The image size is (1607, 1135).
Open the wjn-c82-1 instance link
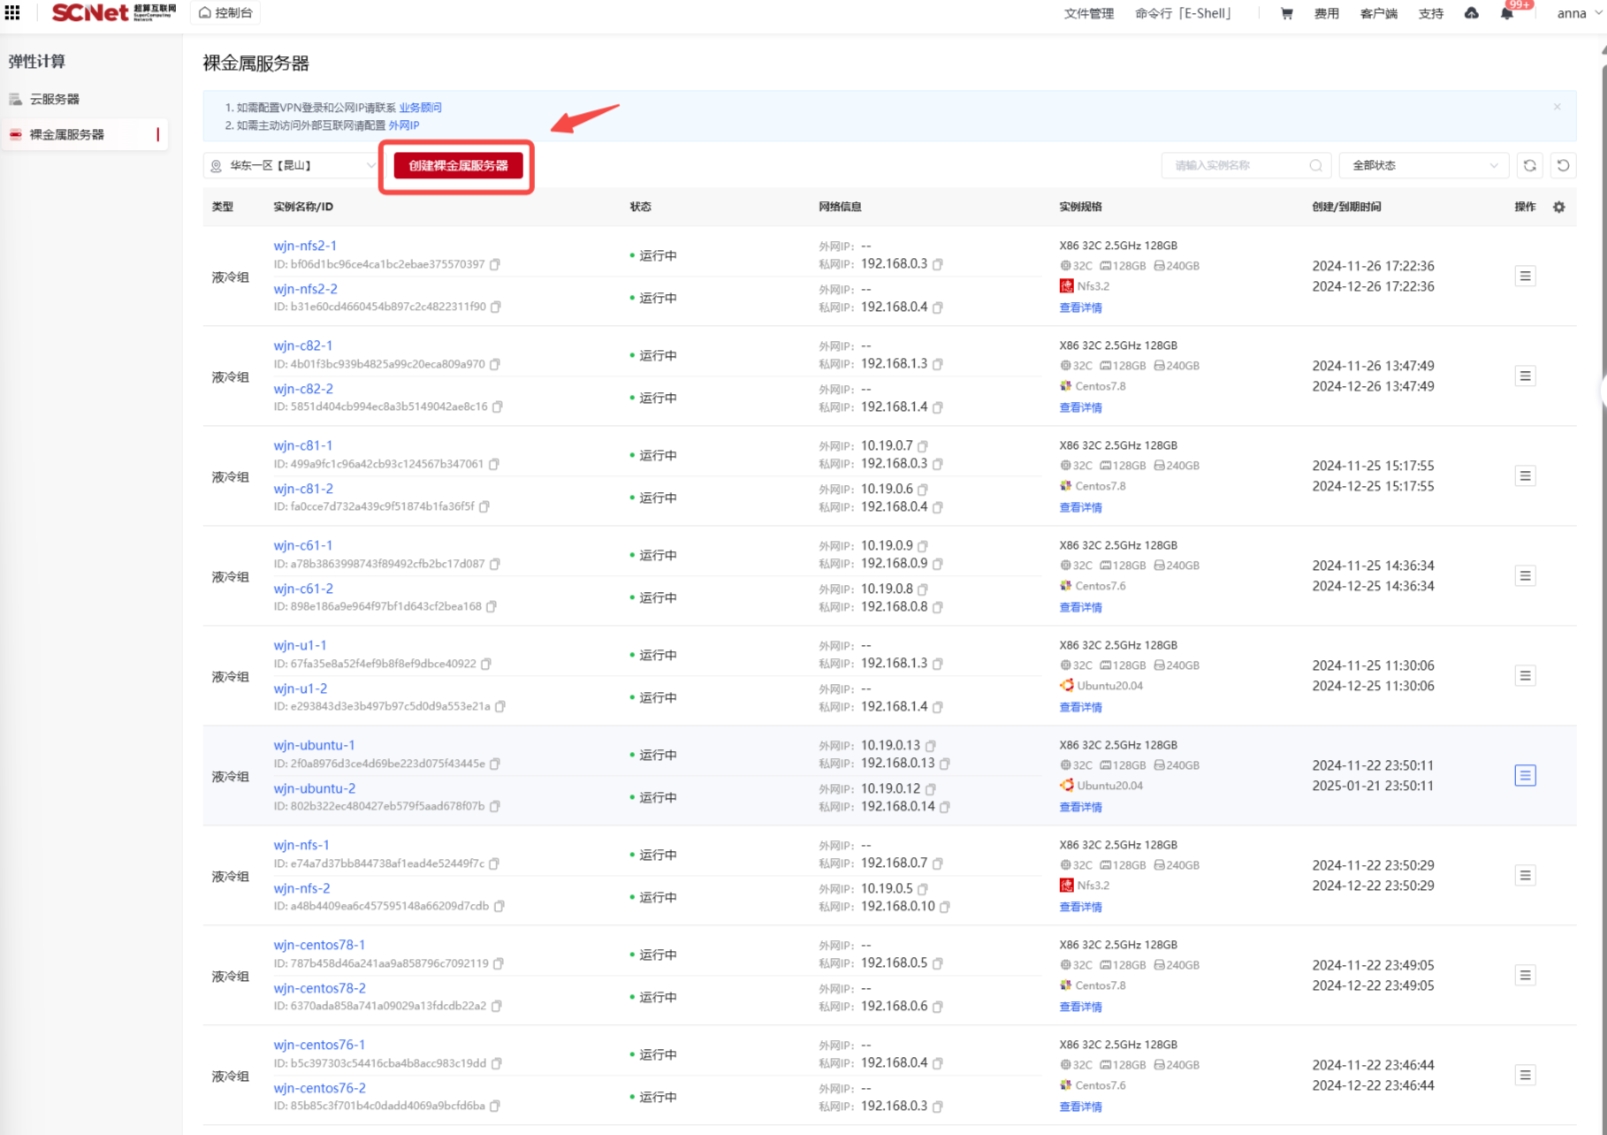click(x=303, y=346)
